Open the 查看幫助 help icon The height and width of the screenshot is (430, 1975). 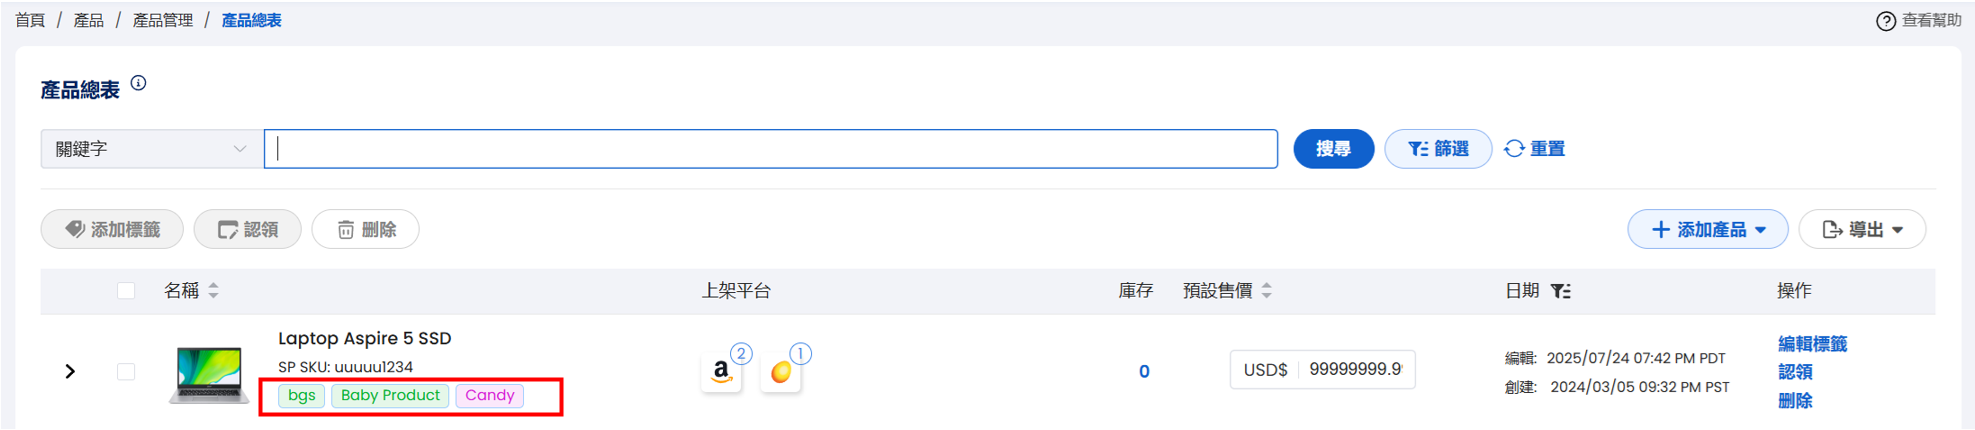tap(1885, 21)
